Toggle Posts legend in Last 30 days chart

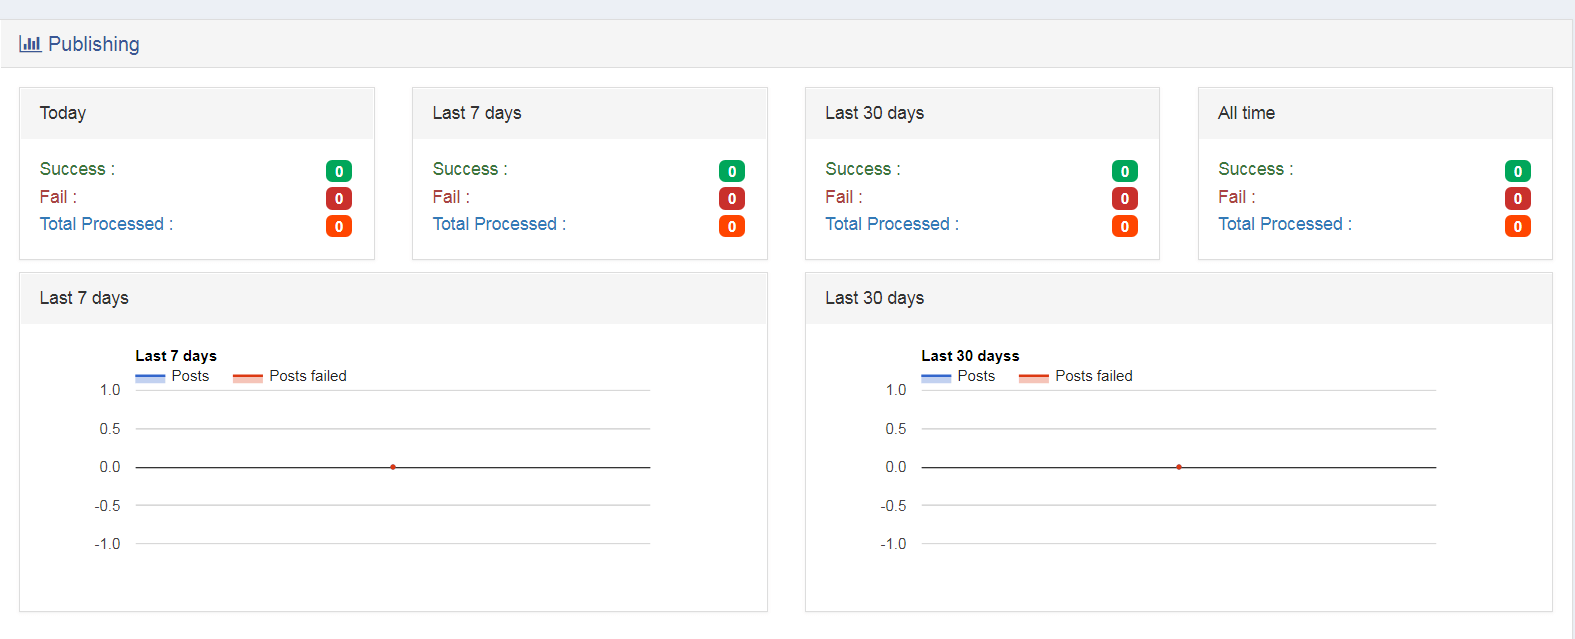tap(958, 376)
